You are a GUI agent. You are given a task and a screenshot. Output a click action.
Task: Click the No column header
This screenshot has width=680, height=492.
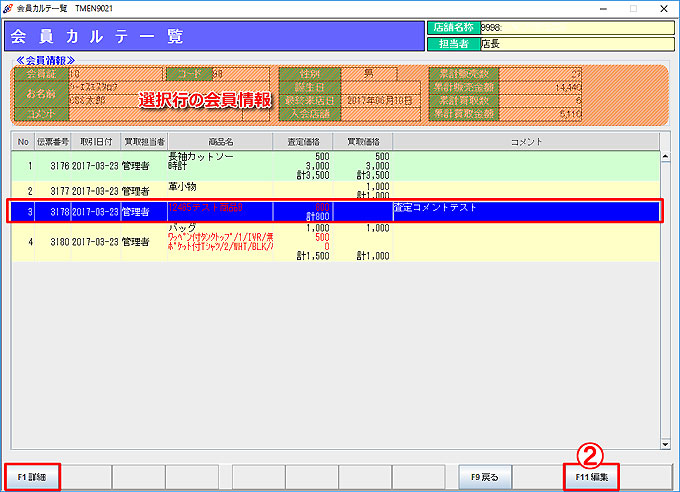(x=24, y=142)
